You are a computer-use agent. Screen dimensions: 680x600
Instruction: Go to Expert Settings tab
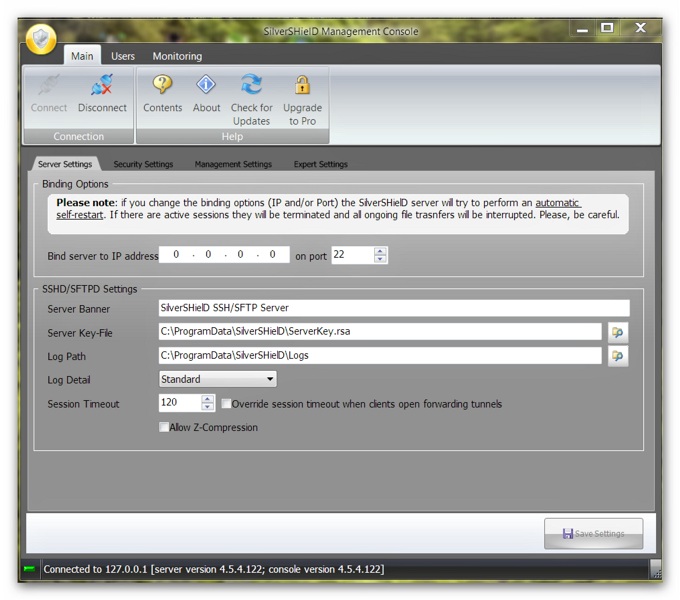tap(320, 164)
